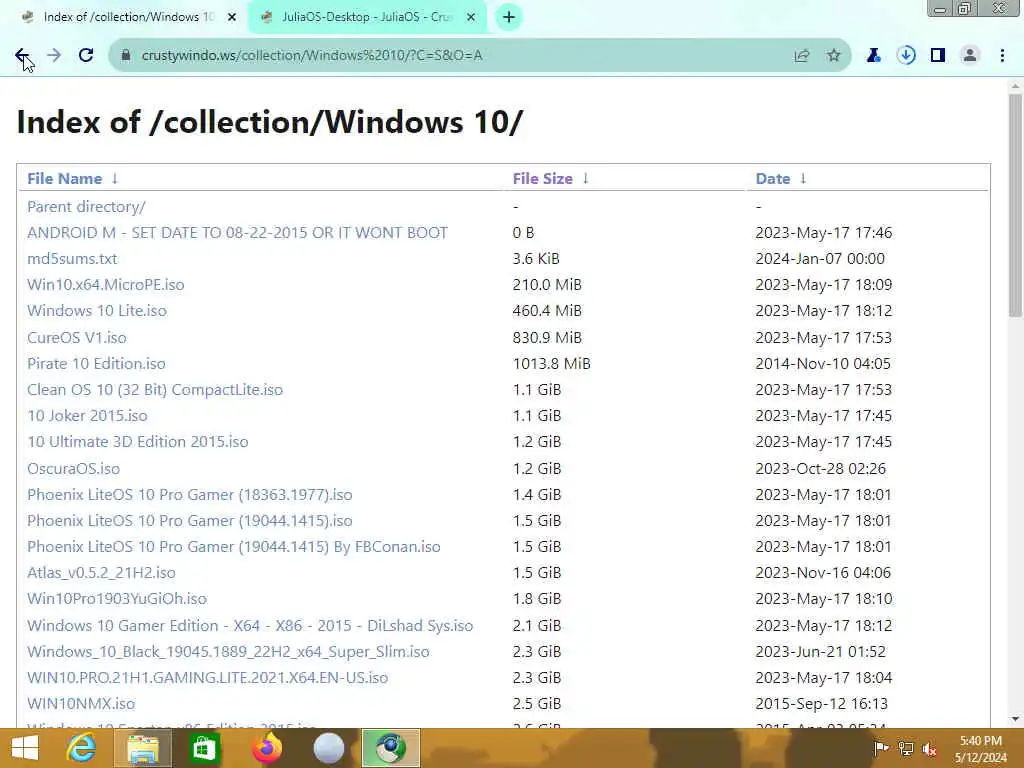Viewport: 1024px width, 768px height.
Task: Switch to the JuliaOS-Desktop tab
Action: pyautogui.click(x=367, y=17)
